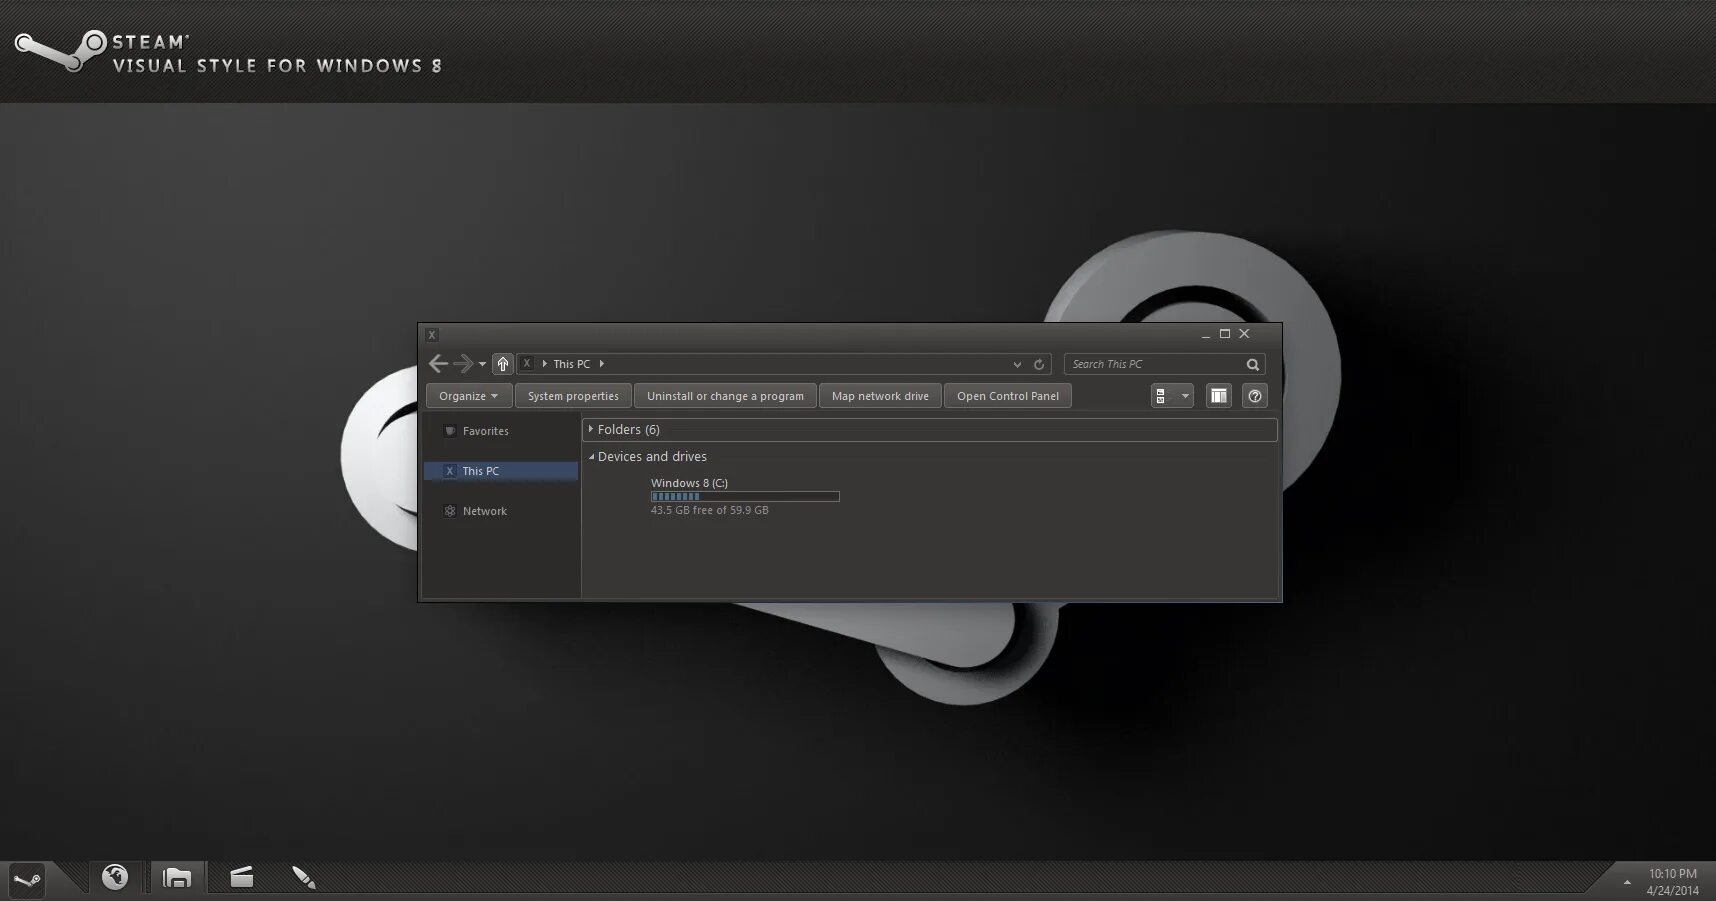Image resolution: width=1716 pixels, height=901 pixels.
Task: Maximize the This PC window
Action: click(1225, 334)
